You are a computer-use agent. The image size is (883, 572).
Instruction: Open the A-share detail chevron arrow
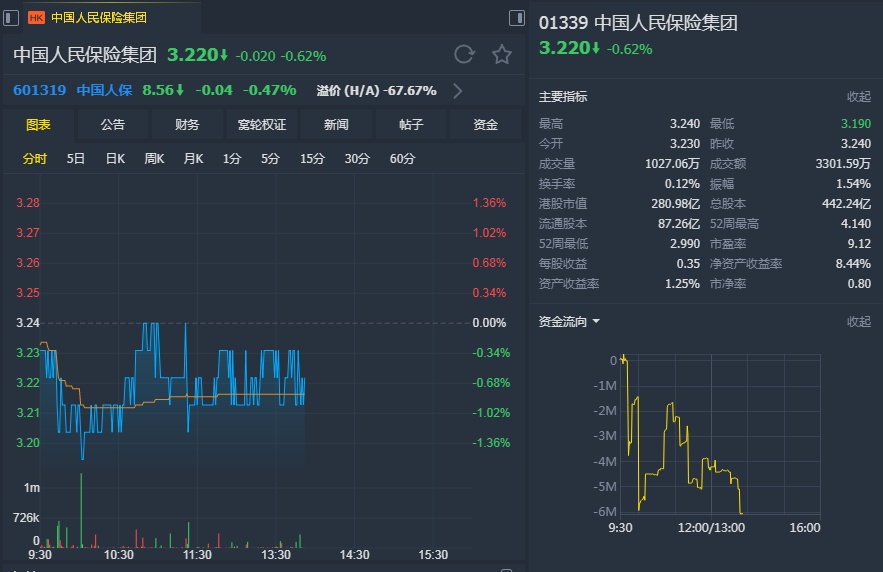click(458, 91)
